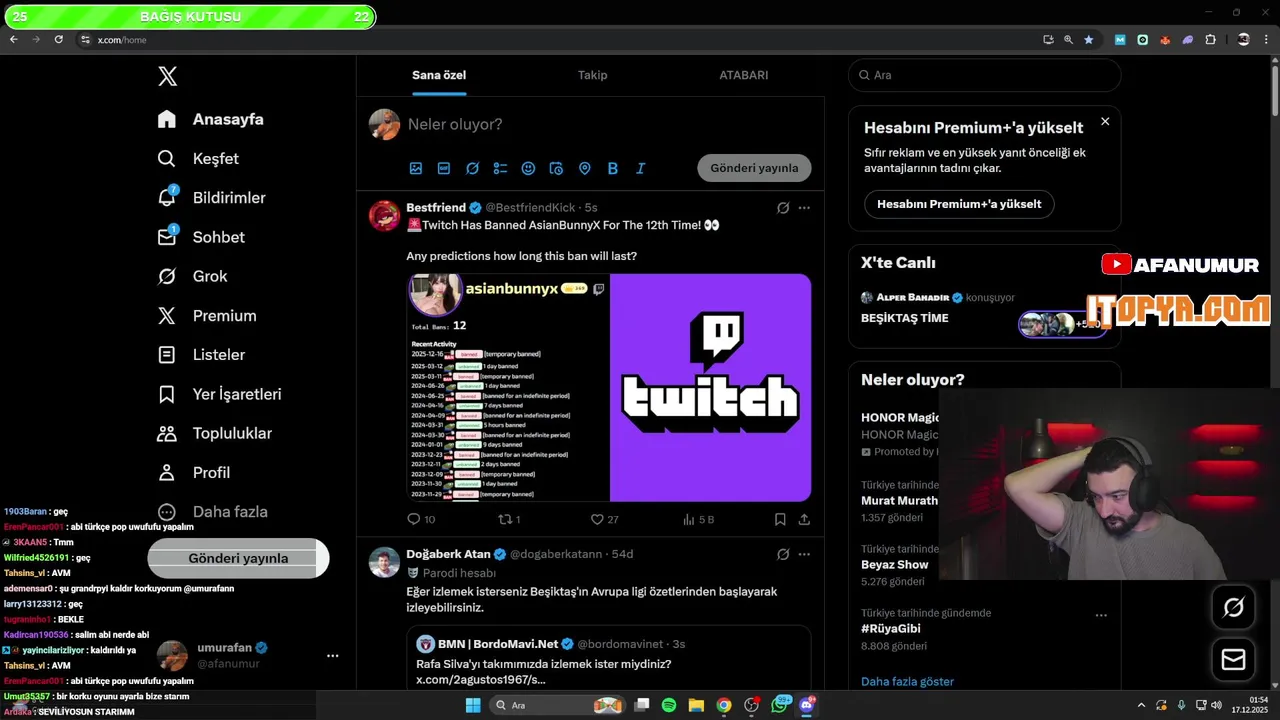Toggle italic formatting in composer

641,168
